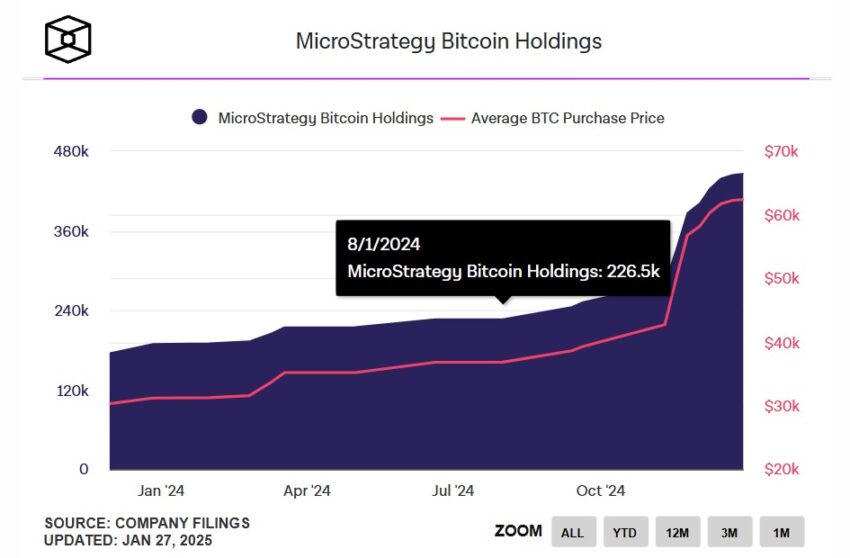Switch zoom to 12M
This screenshot has height=558, width=850.
[678, 532]
